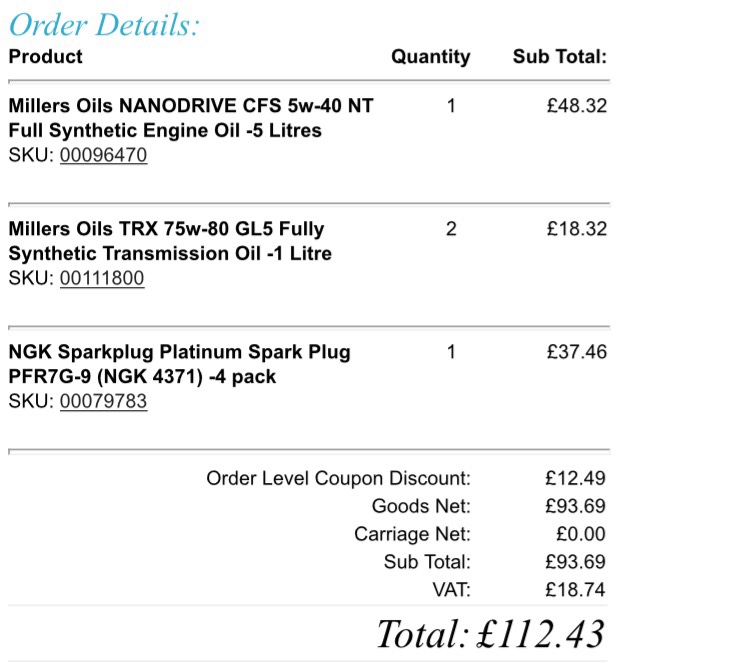
Task: Select the NGK Sparkplug Platinum product name
Action: pyautogui.click(x=180, y=364)
